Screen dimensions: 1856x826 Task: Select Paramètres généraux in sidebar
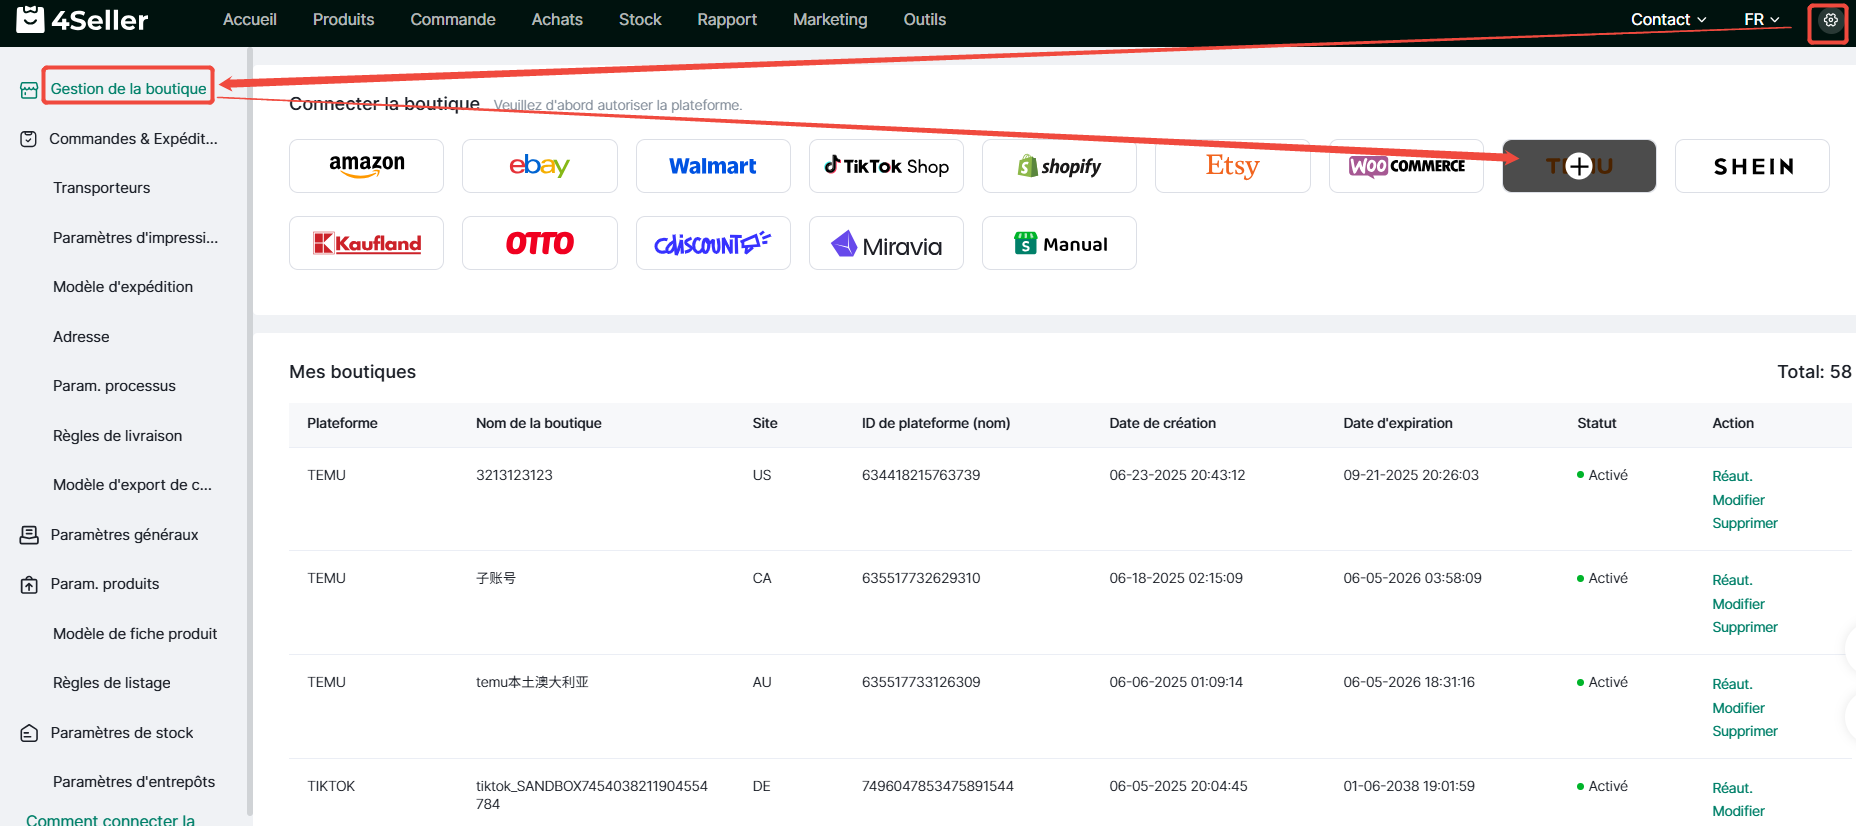pos(124,535)
